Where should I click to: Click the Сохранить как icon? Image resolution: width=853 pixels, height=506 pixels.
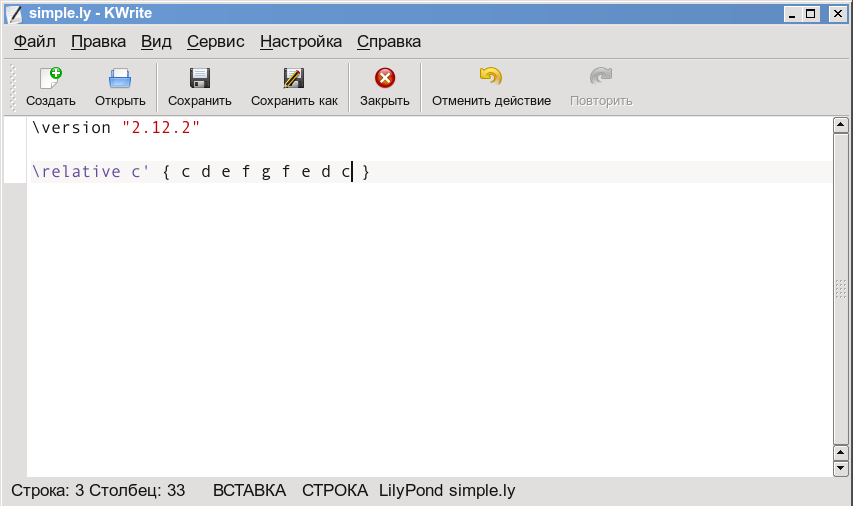point(294,78)
